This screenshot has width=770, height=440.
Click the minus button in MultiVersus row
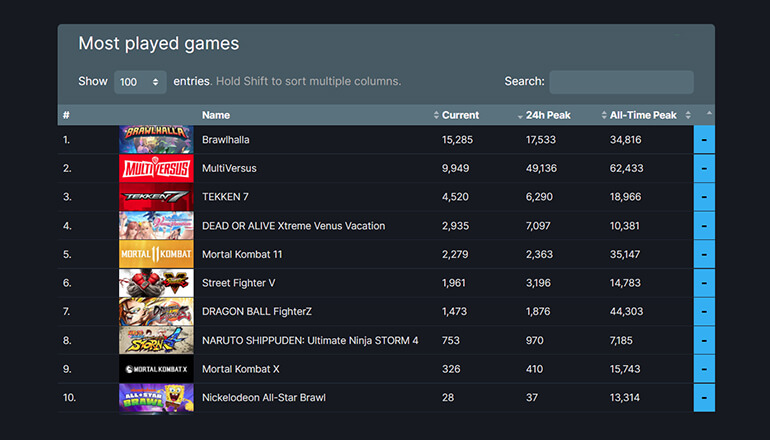tap(704, 168)
